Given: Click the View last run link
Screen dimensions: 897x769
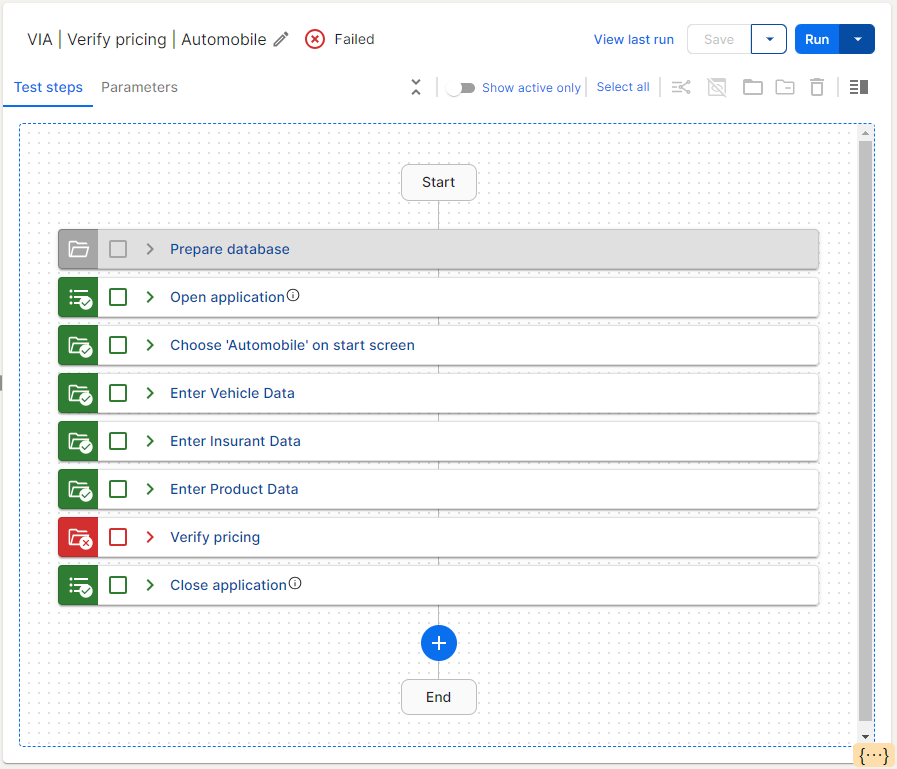Looking at the screenshot, I should [633, 39].
